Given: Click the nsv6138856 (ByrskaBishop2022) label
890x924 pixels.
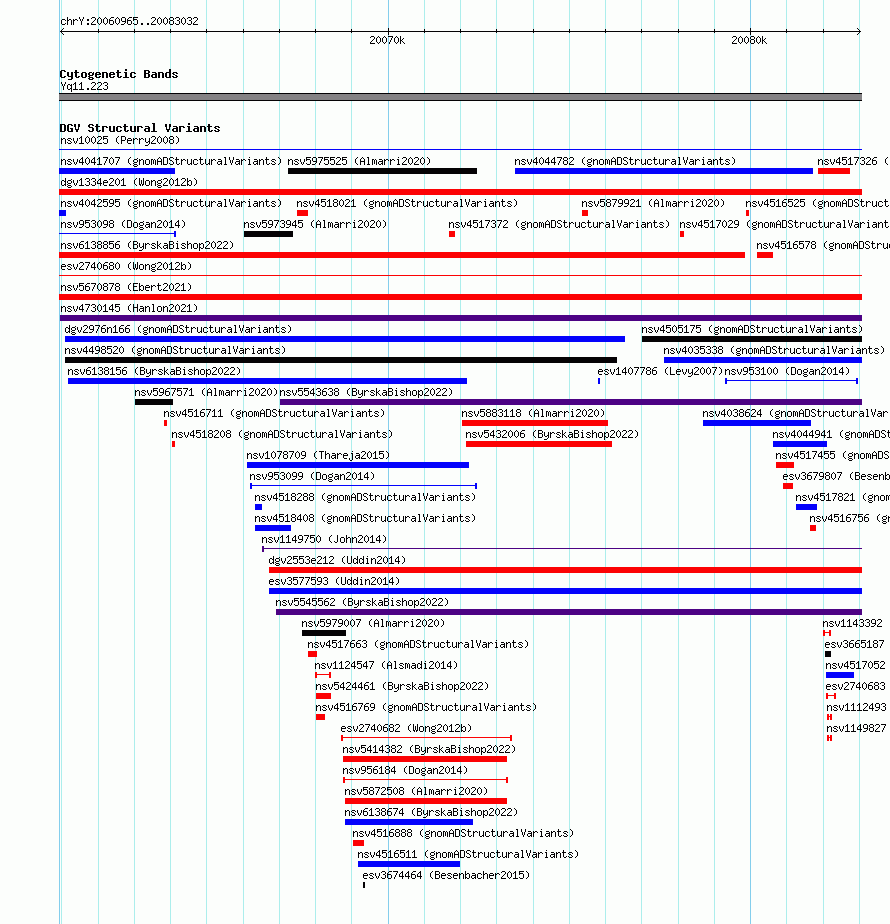Looking at the screenshot, I should tap(147, 245).
